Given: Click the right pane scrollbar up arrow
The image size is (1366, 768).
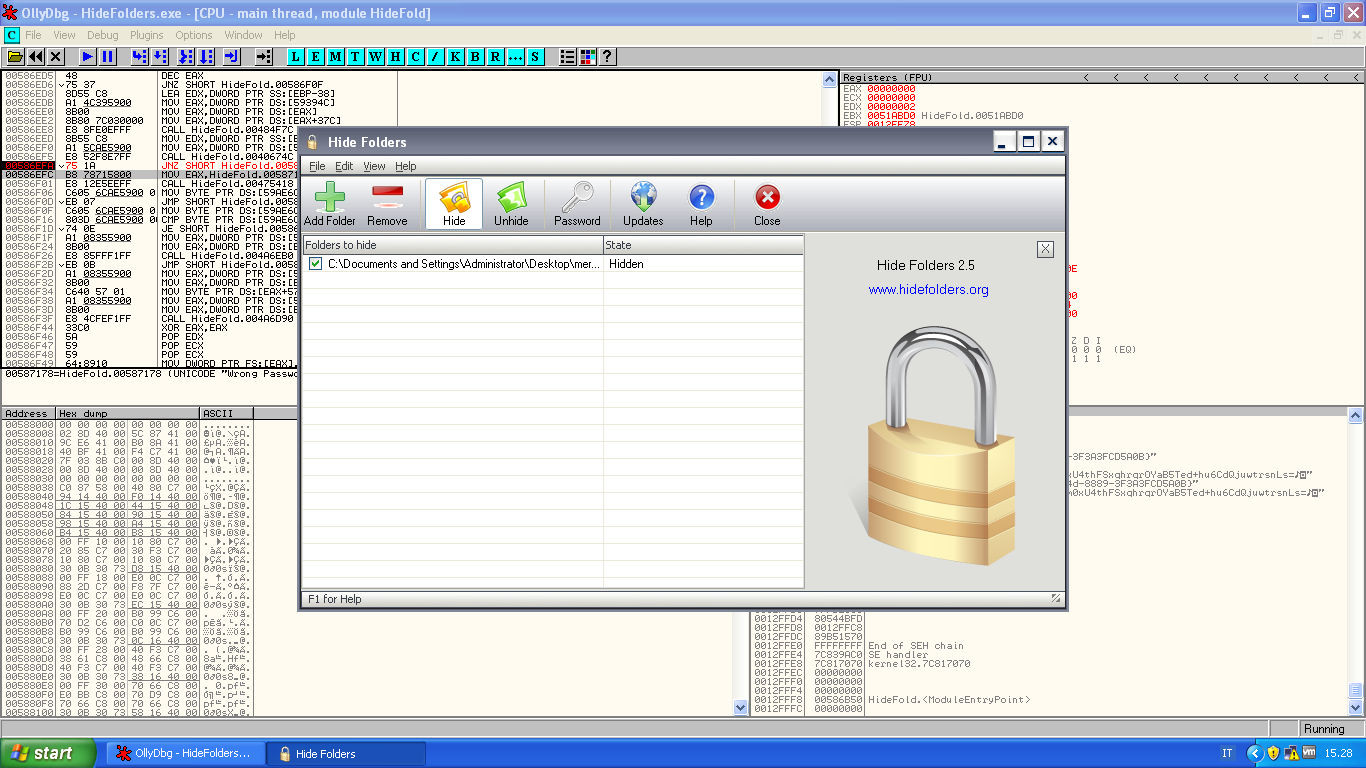Looking at the screenshot, I should pos(1355,415).
